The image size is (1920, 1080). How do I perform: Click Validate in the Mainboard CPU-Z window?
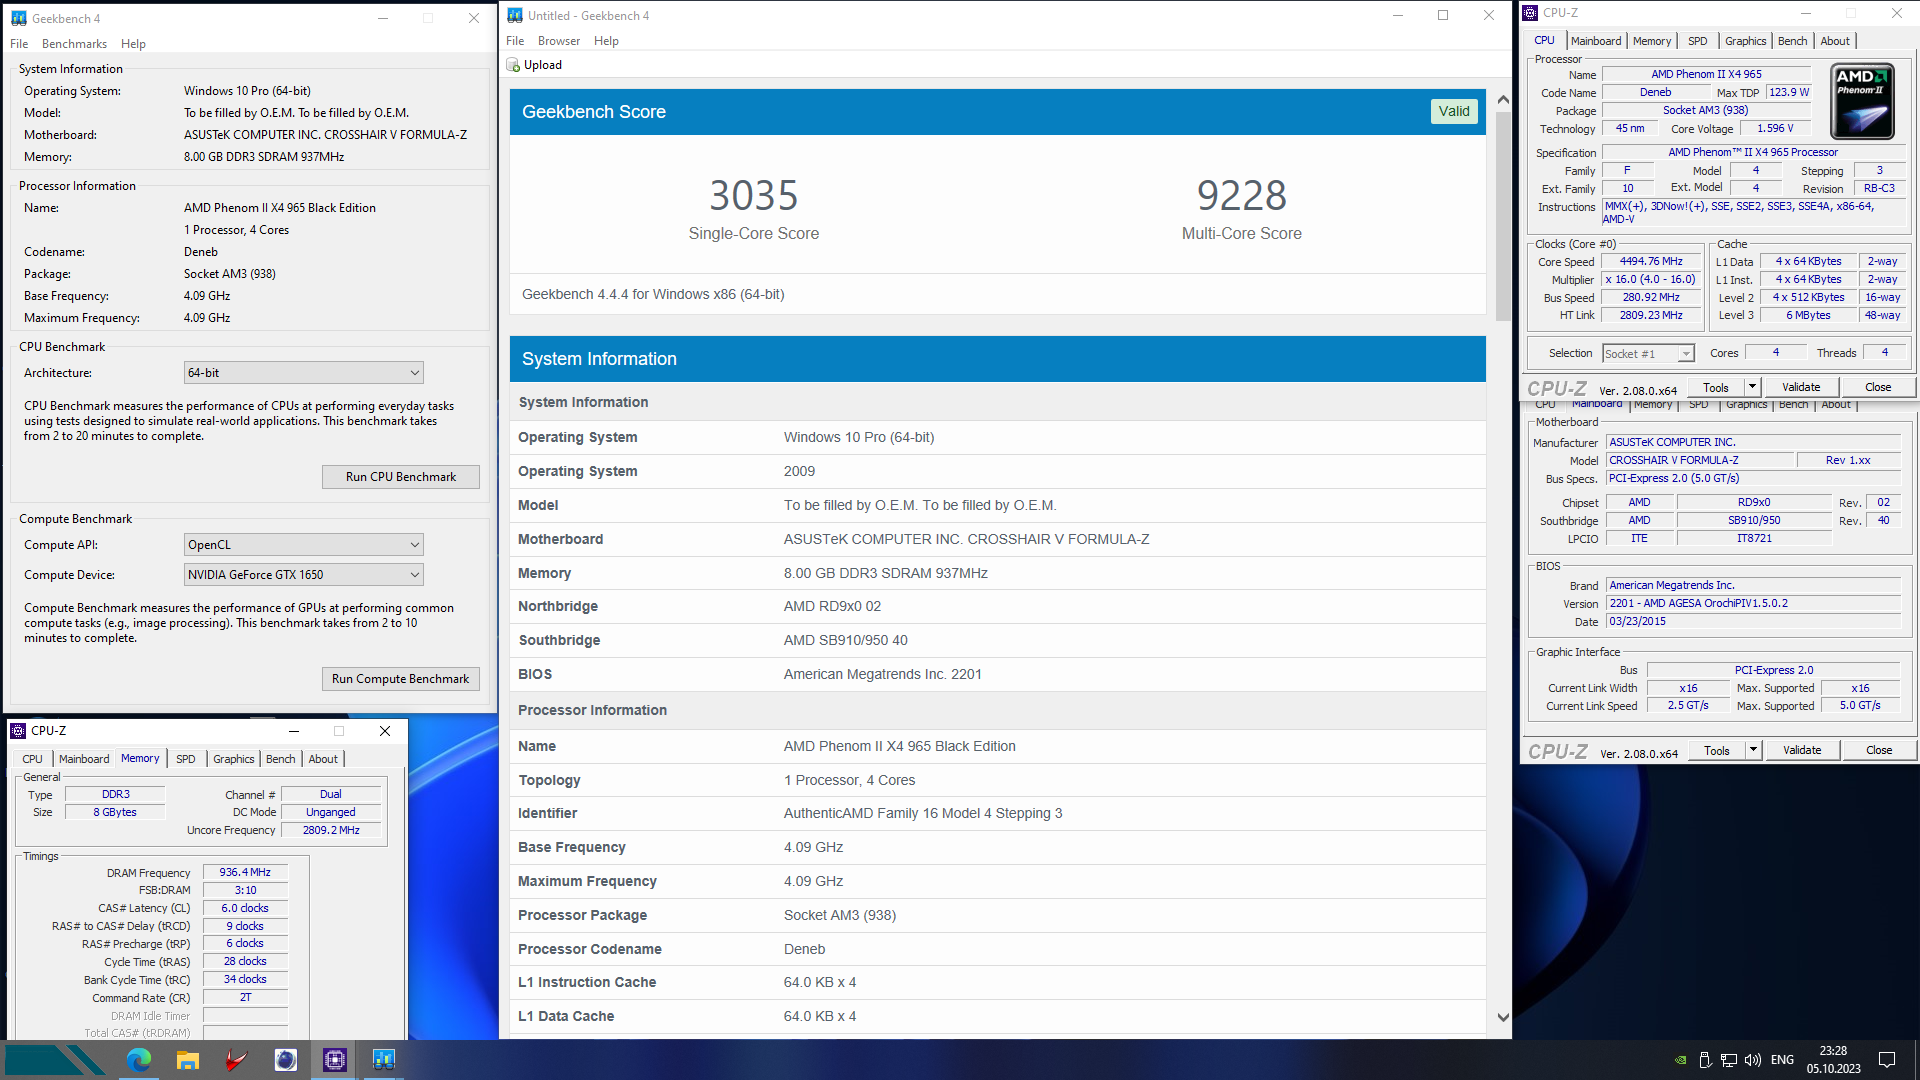tap(1802, 750)
